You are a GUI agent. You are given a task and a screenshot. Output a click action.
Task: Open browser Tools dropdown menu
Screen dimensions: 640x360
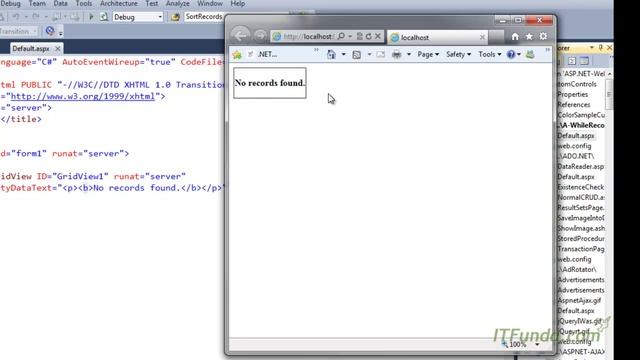(x=489, y=54)
